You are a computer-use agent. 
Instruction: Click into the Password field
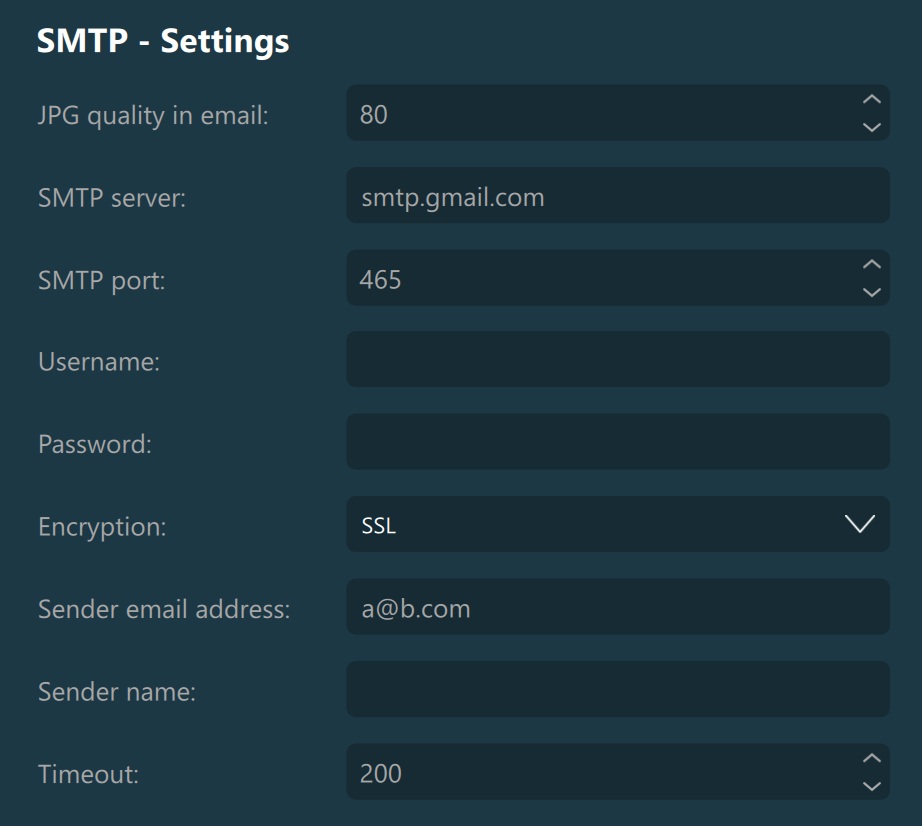click(x=617, y=442)
